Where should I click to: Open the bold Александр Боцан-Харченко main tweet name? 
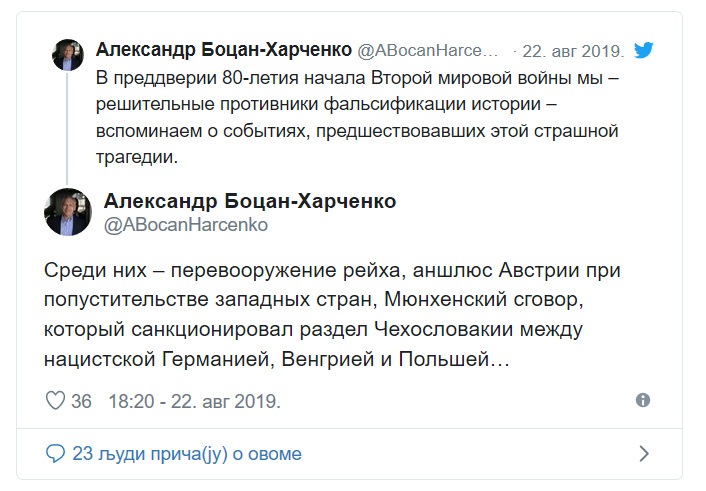pos(250,201)
